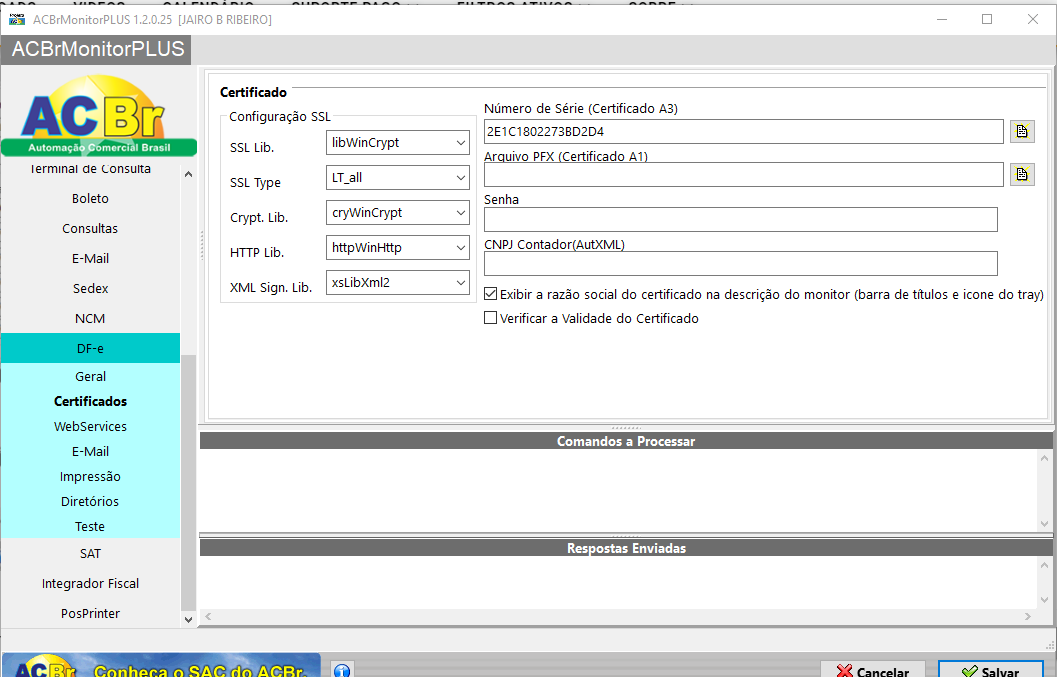The width and height of the screenshot is (1057, 677).
Task: Select Sedex in sidebar
Action: pyautogui.click(x=90, y=289)
